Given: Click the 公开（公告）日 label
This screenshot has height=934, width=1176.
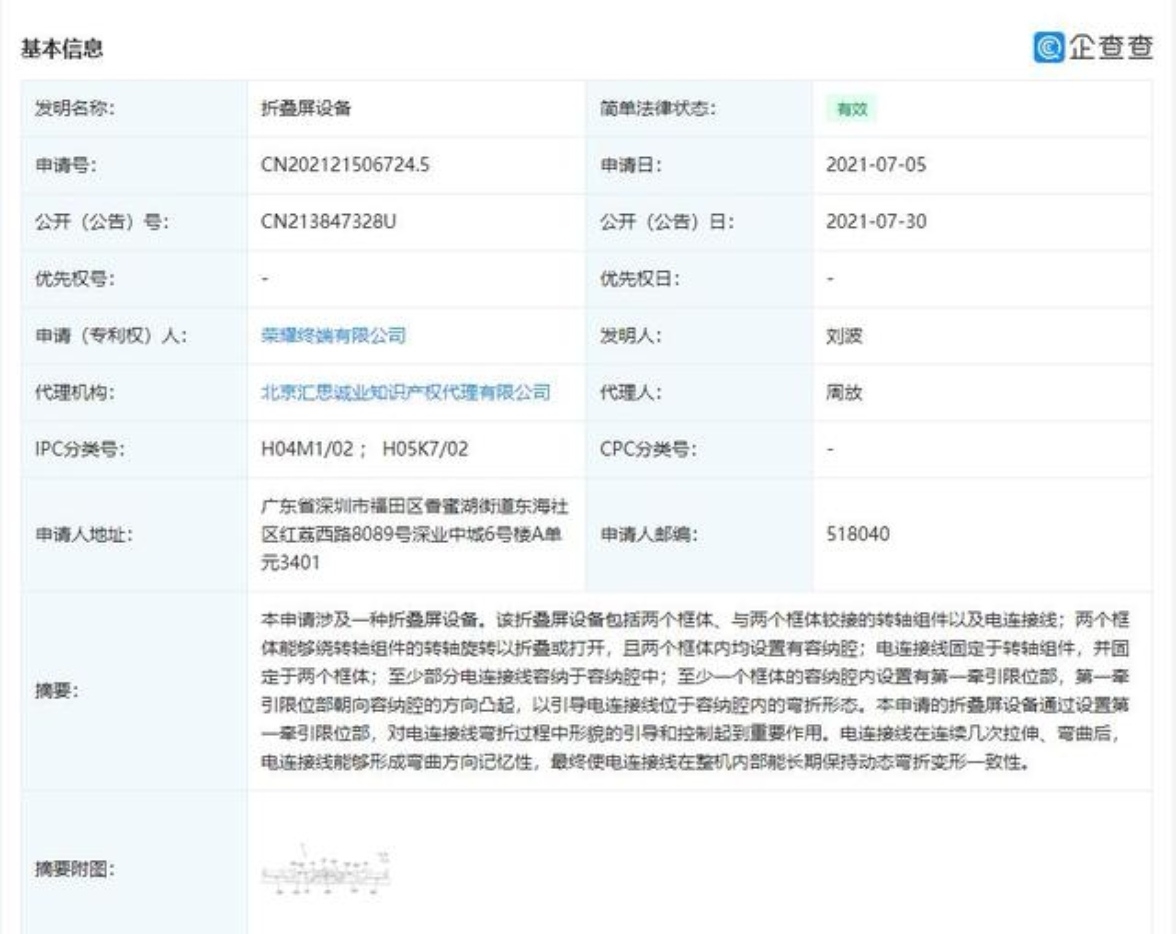Looking at the screenshot, I should click(667, 222).
